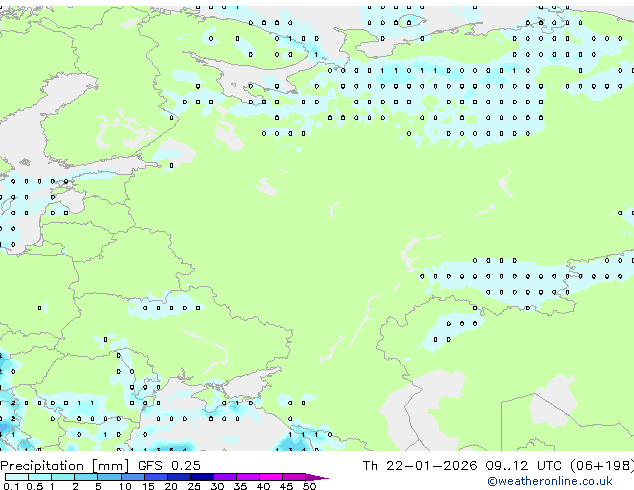Click the legend swatch between 15 and 20
The width and height of the screenshot is (634, 490).
[x=155, y=477]
